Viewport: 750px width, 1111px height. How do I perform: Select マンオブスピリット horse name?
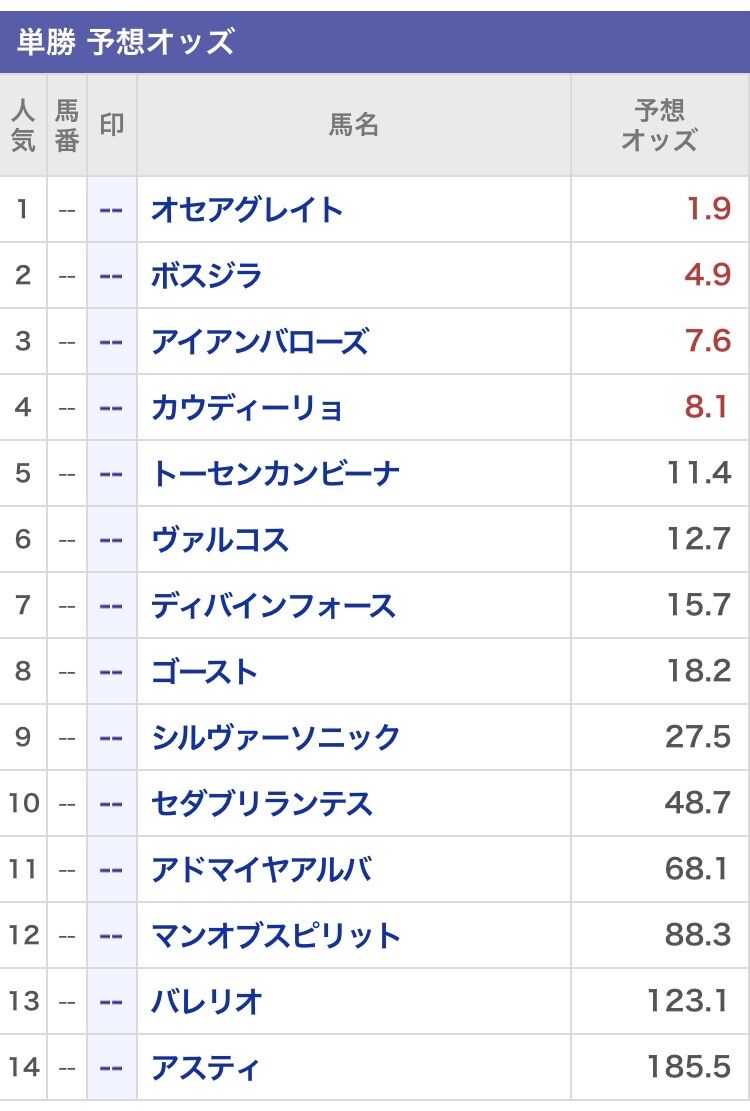tap(275, 936)
